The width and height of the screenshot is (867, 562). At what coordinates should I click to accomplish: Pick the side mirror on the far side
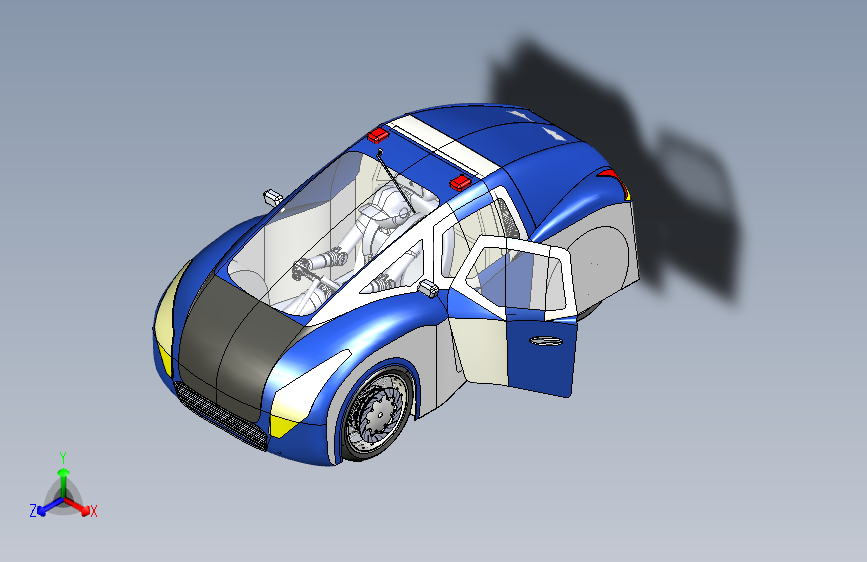point(273,197)
